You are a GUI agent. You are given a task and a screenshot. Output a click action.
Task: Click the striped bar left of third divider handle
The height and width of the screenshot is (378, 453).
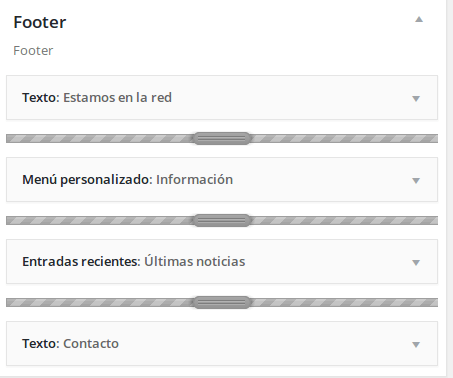click(99, 302)
